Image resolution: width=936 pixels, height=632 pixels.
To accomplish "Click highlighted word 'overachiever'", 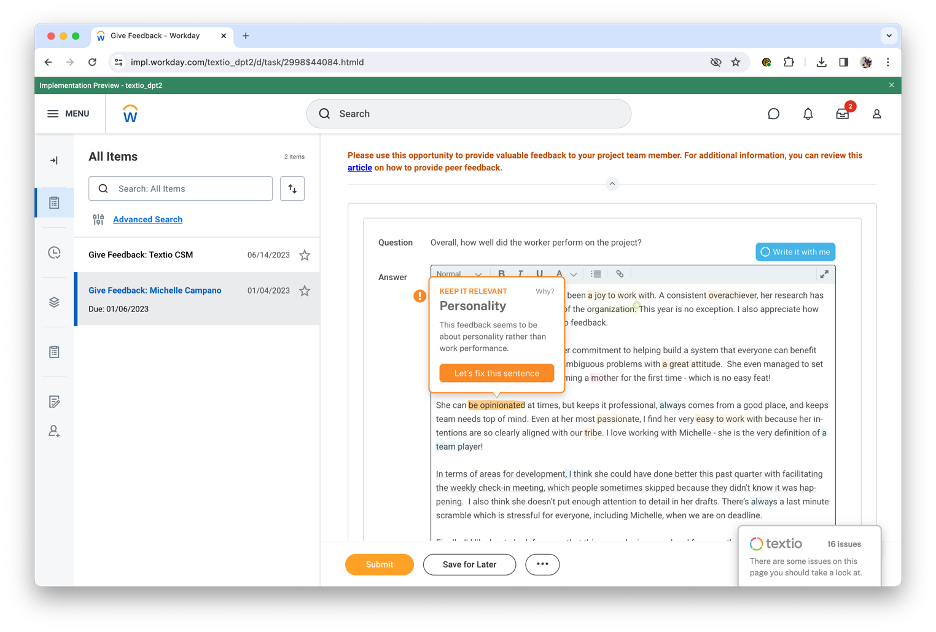I will [732, 295].
